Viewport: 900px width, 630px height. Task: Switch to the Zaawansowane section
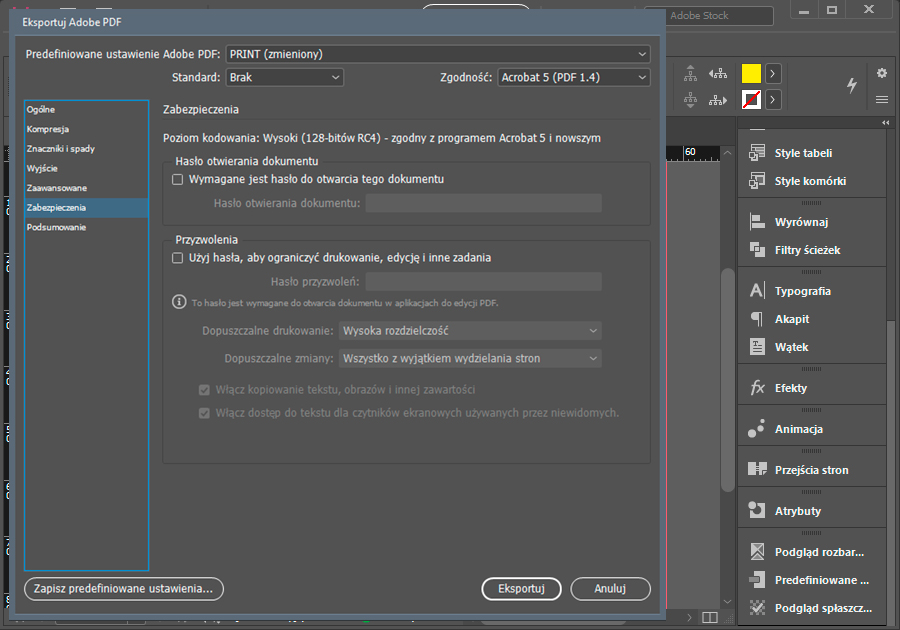tap(87, 188)
